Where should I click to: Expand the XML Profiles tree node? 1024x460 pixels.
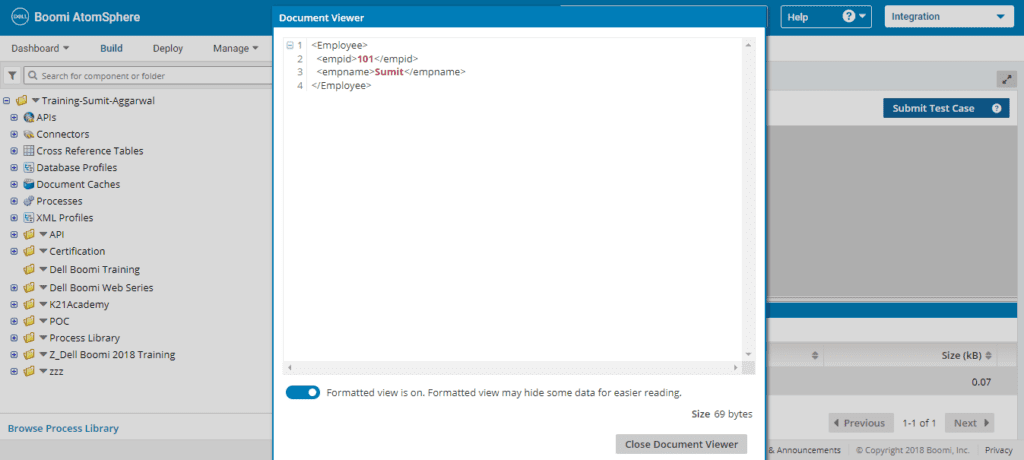[14, 218]
